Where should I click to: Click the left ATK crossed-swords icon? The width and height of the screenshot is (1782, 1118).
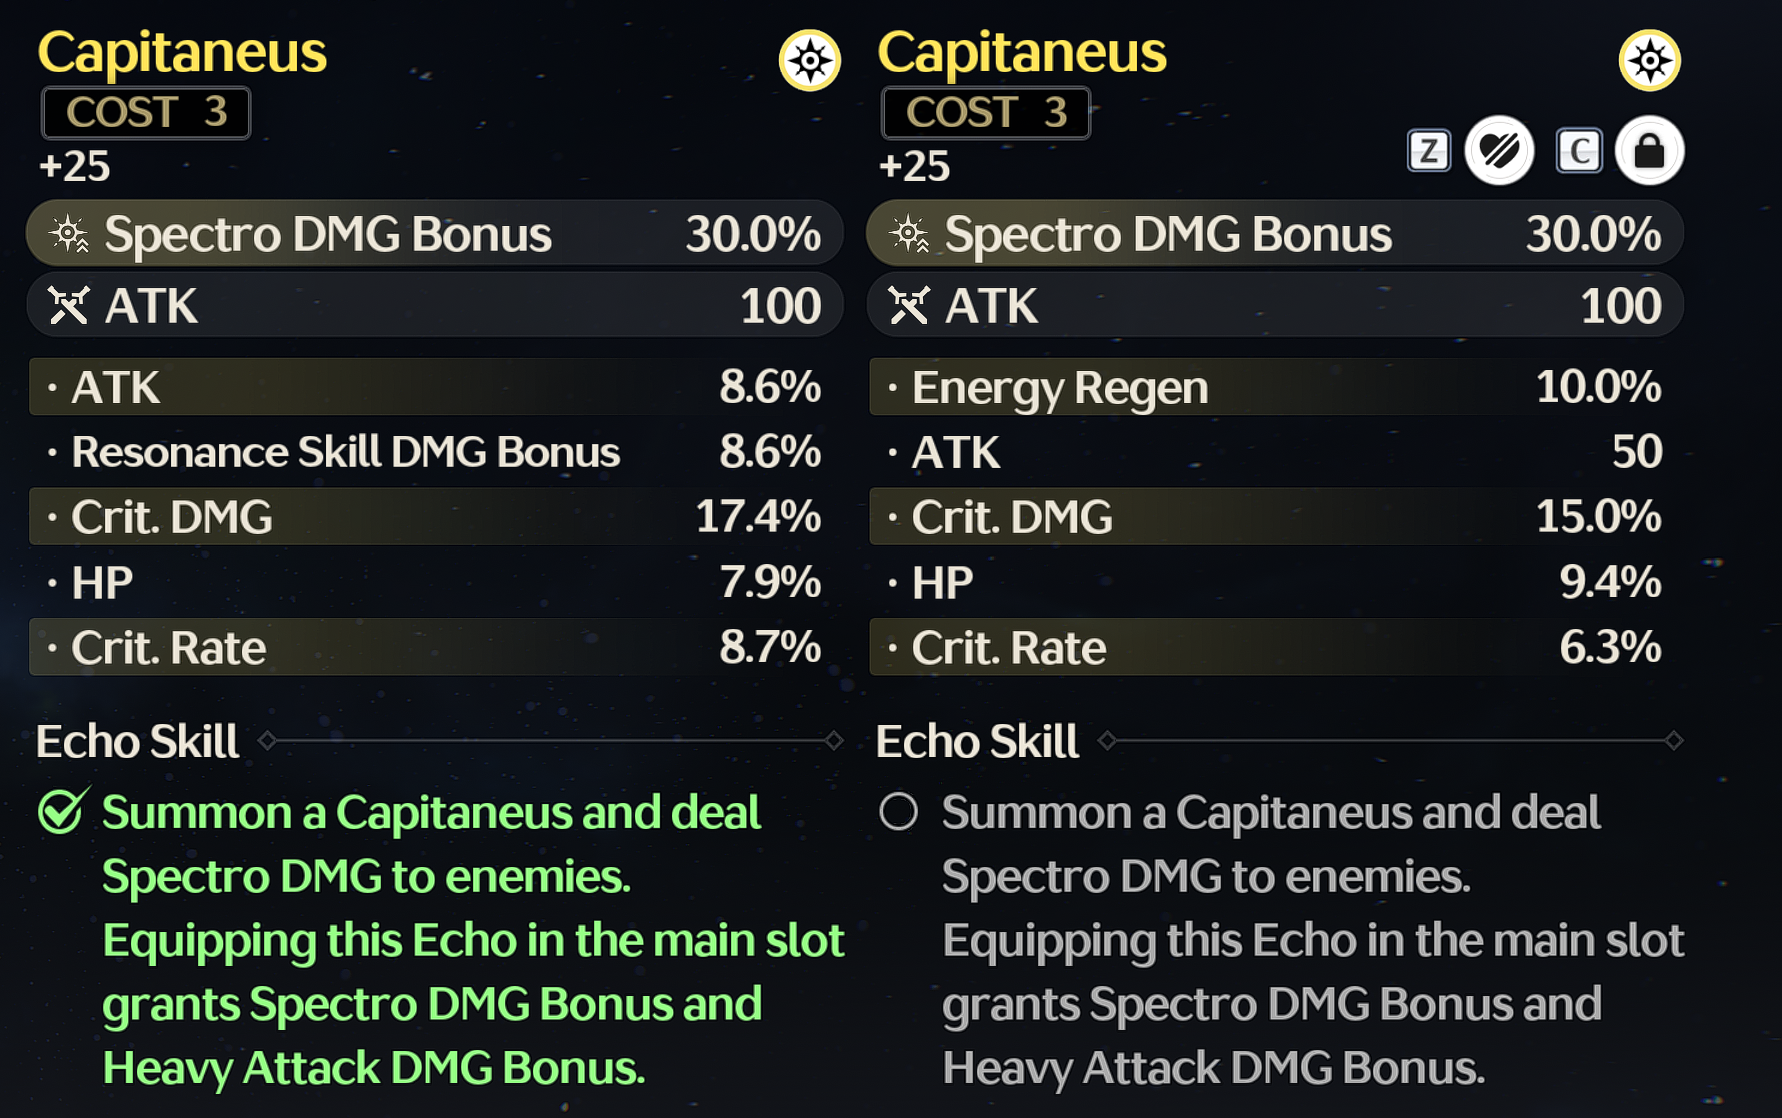(x=68, y=305)
